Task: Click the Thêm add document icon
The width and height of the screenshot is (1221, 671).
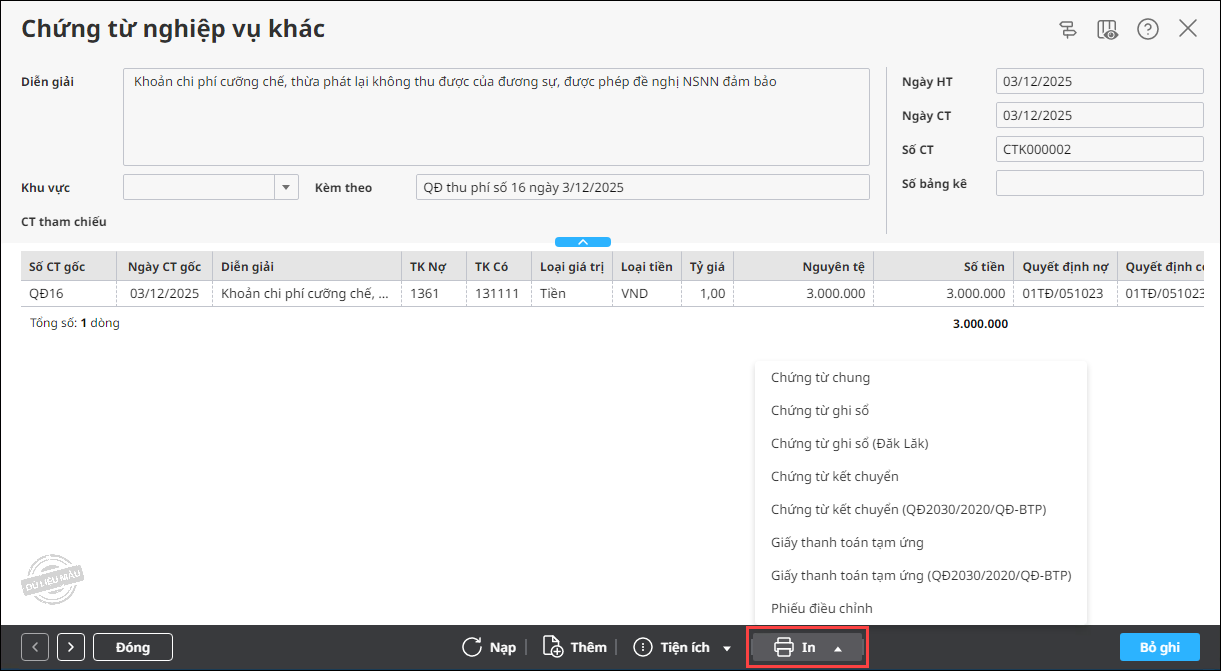Action: coord(553,647)
